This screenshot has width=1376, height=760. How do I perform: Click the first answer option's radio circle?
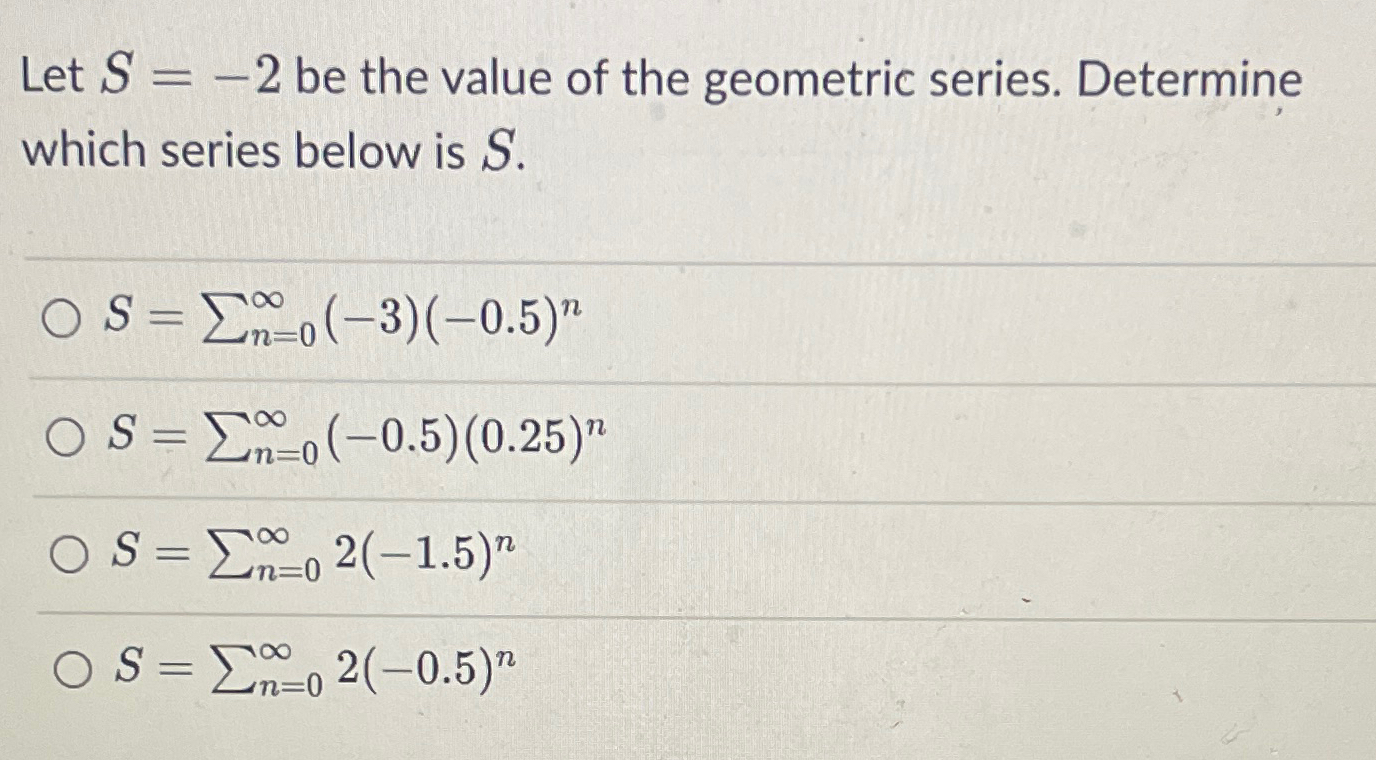64,318
